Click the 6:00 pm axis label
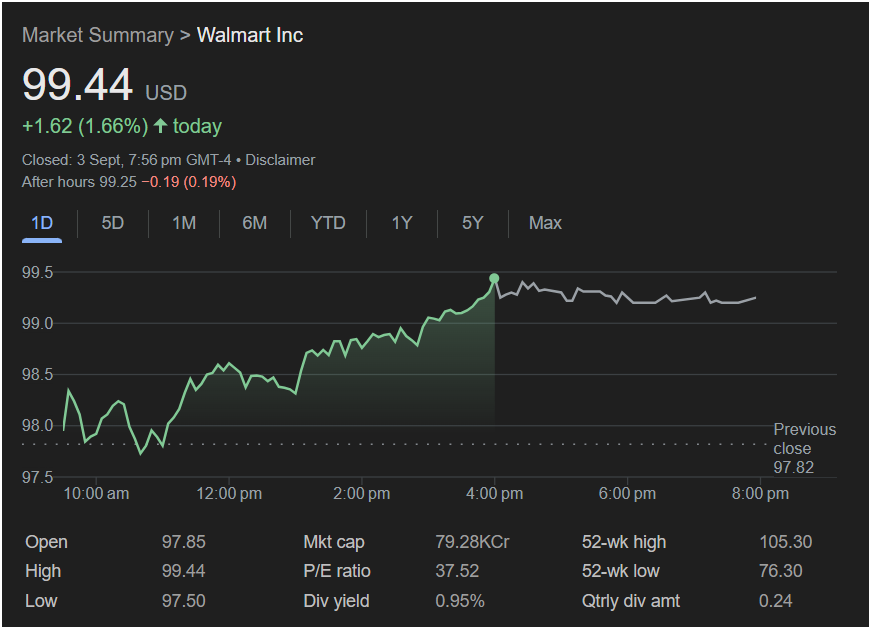This screenshot has height=629, width=871. (627, 493)
